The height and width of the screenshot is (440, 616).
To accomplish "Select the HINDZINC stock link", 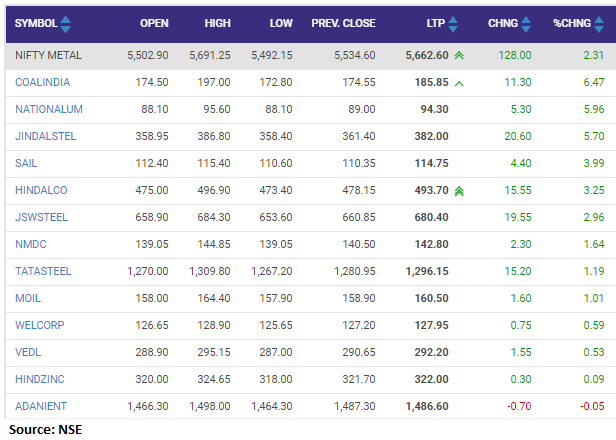I will click(x=42, y=379).
